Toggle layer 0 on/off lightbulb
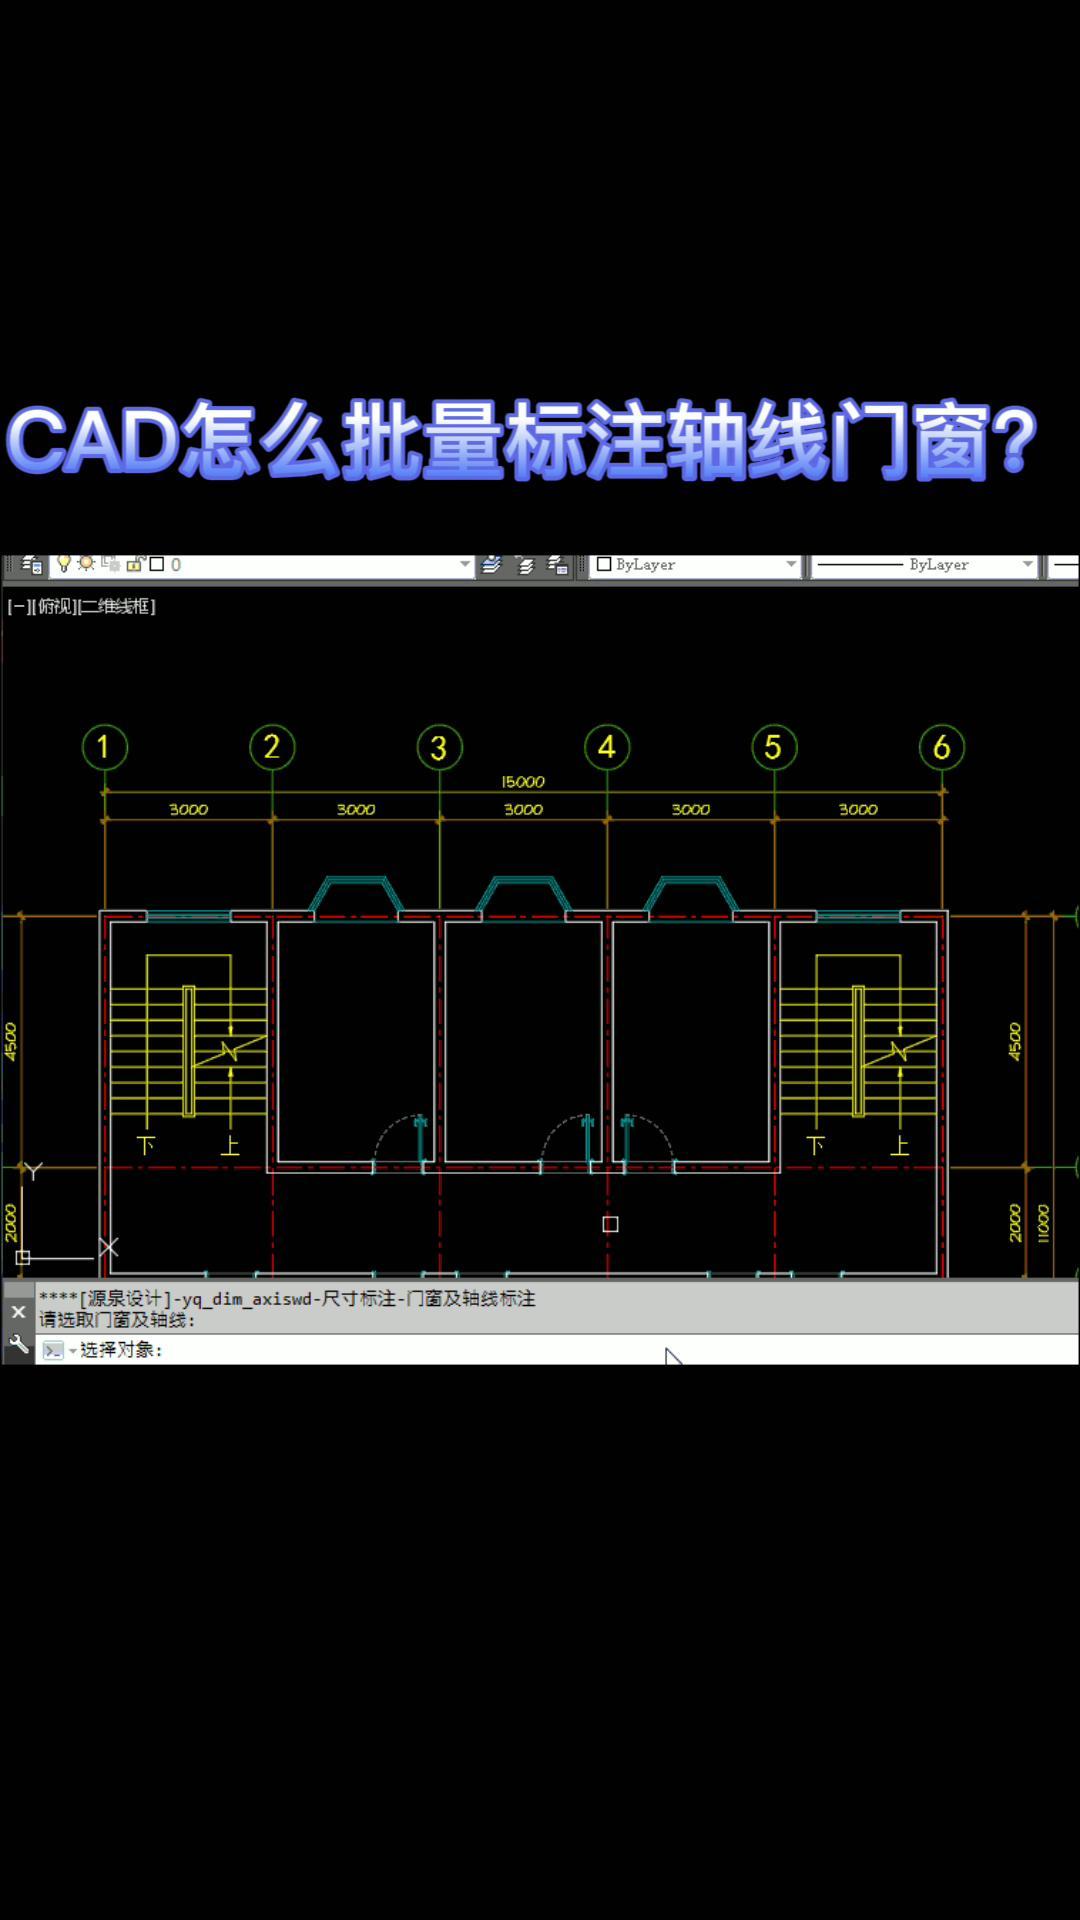 (x=64, y=564)
